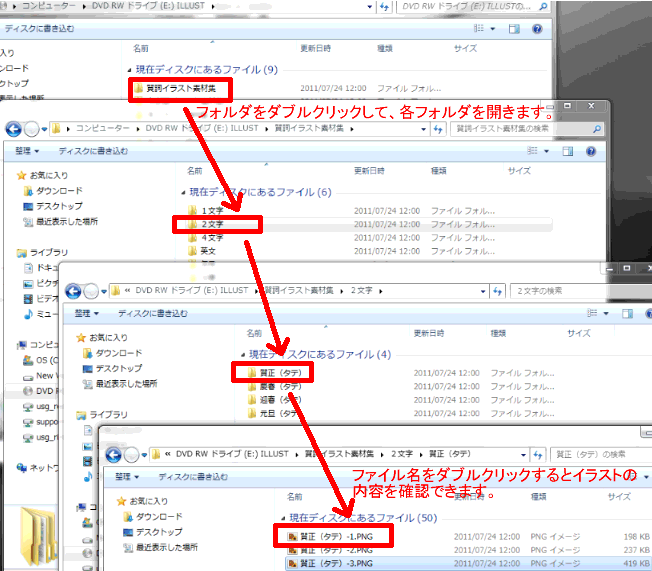The height and width of the screenshot is (571, 652).
Task: Click ディスクに書き込む in the 2文字 window
Action: pos(153,314)
